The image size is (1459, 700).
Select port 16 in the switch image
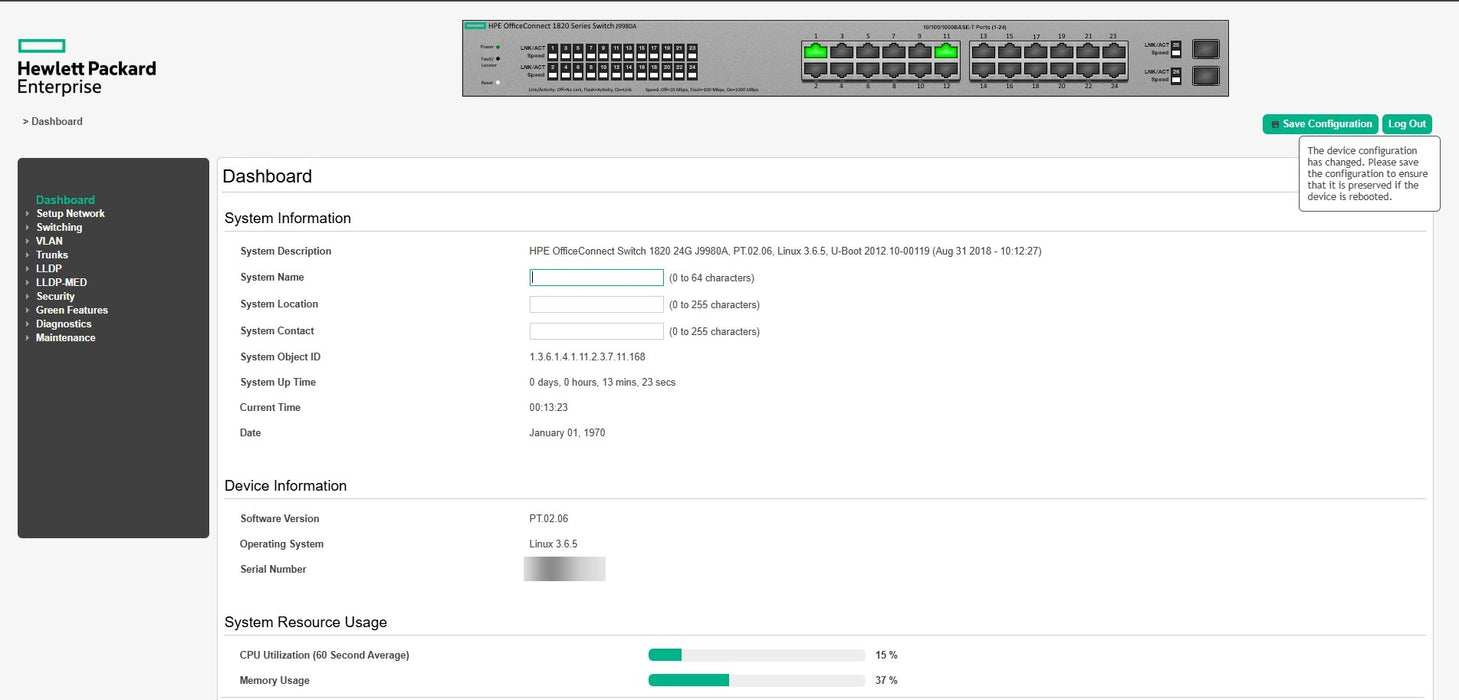pos(1010,69)
